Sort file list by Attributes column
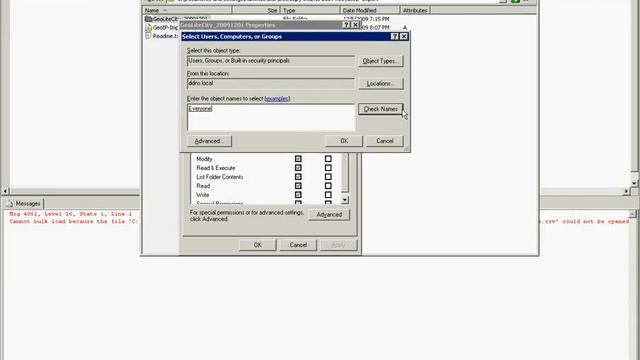 tap(415, 10)
